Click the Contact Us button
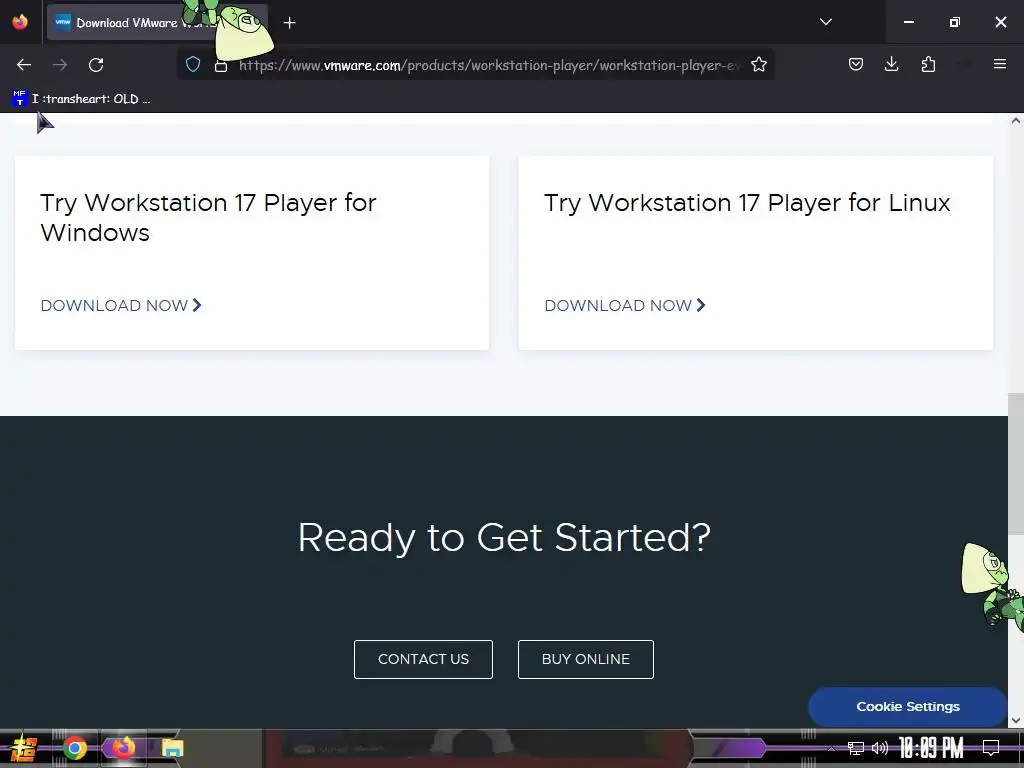This screenshot has height=768, width=1024. pos(423,660)
